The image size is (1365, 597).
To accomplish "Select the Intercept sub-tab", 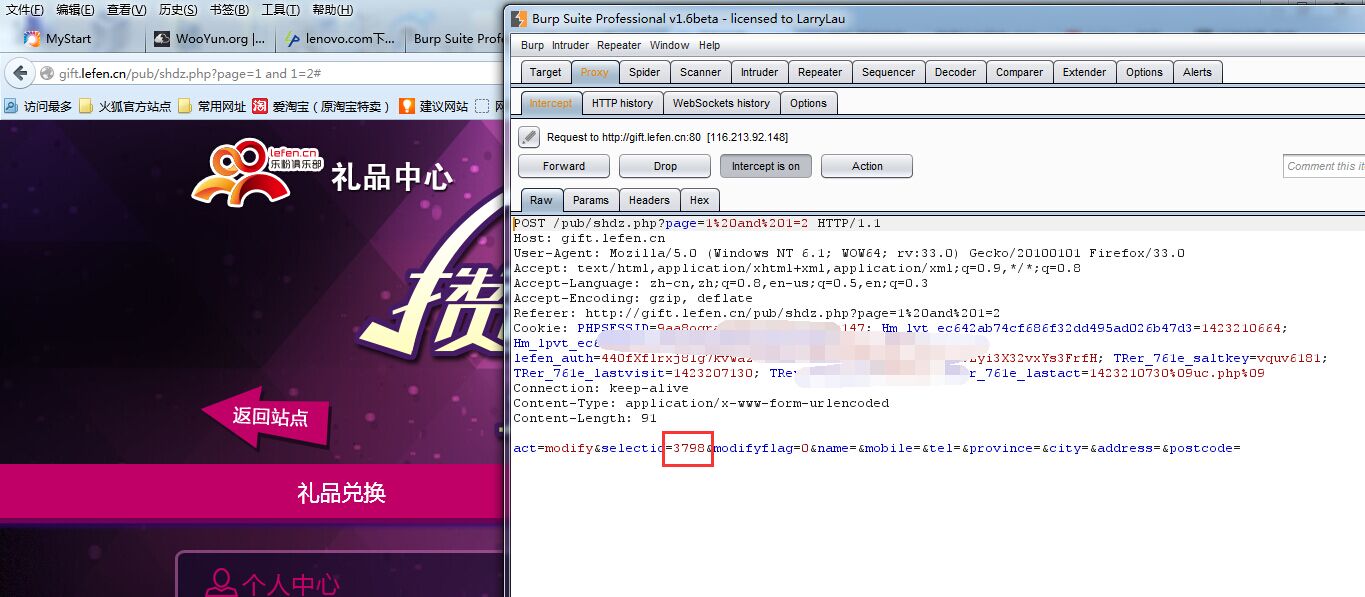I will click(x=551, y=103).
